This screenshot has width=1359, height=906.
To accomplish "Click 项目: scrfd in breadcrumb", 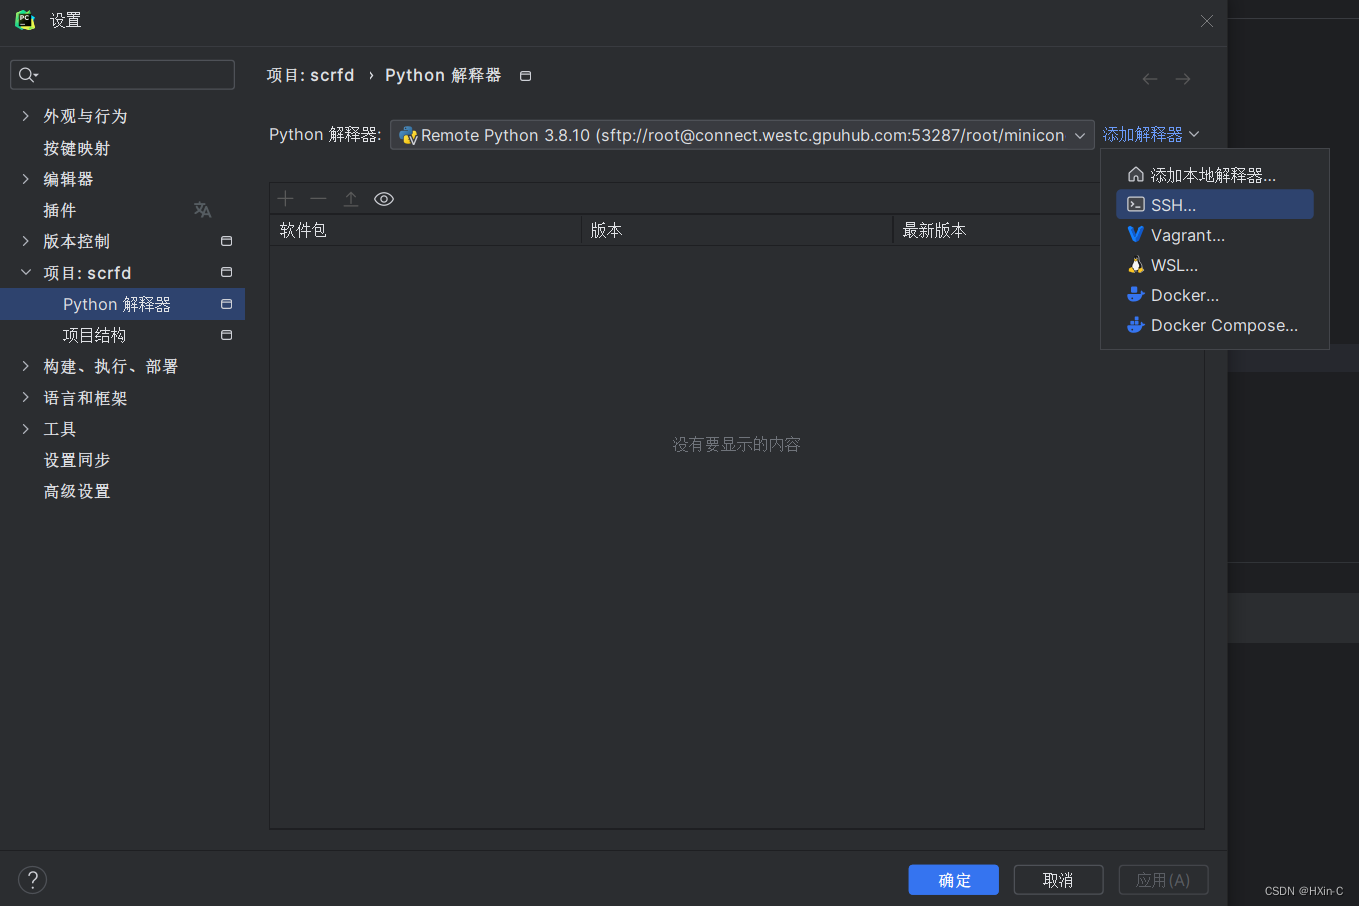I will pos(311,76).
